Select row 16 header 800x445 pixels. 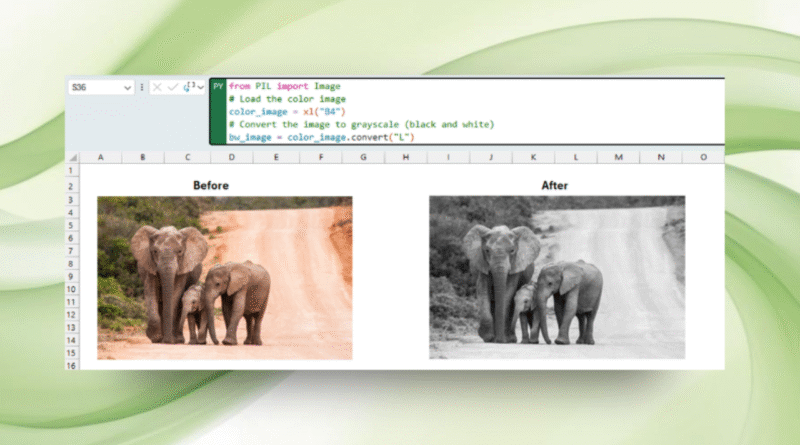point(72,365)
